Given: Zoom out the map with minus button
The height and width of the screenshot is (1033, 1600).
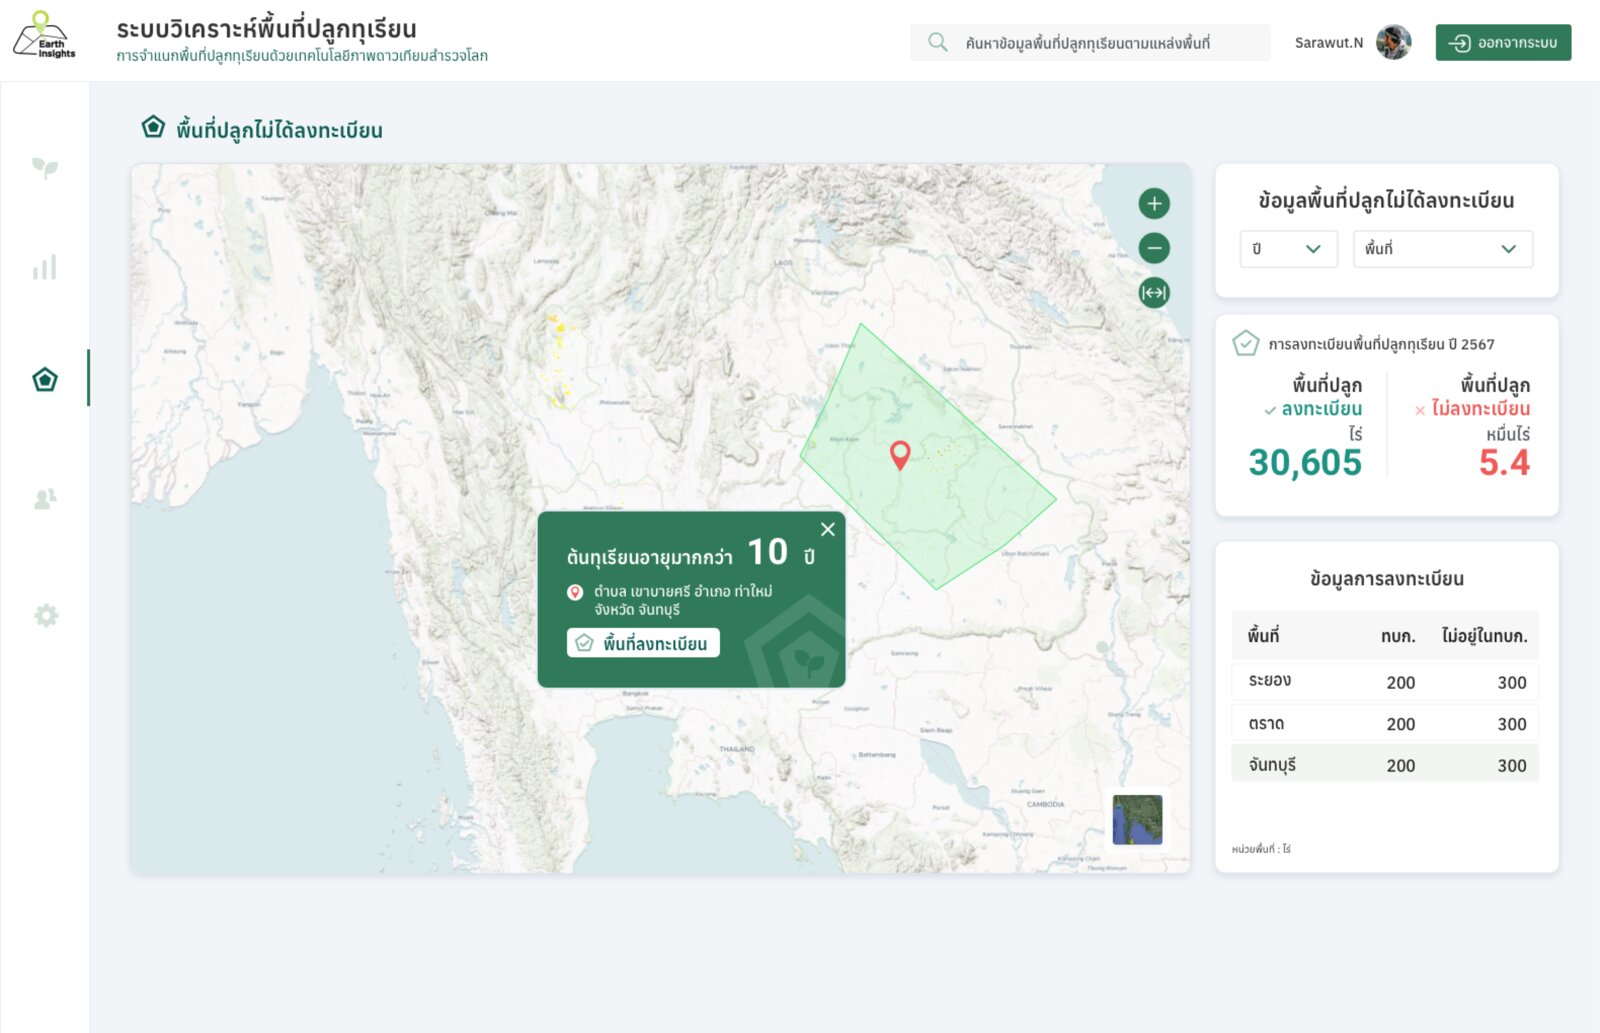Looking at the screenshot, I should (1154, 248).
